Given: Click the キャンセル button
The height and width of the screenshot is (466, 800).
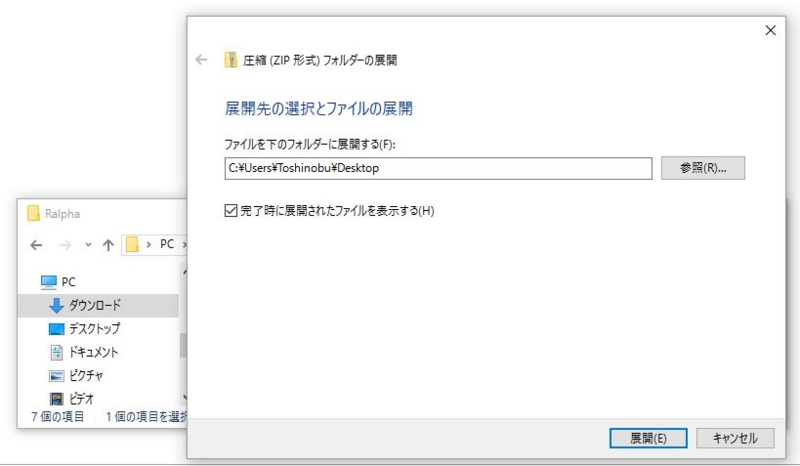Looking at the screenshot, I should pyautogui.click(x=735, y=438).
